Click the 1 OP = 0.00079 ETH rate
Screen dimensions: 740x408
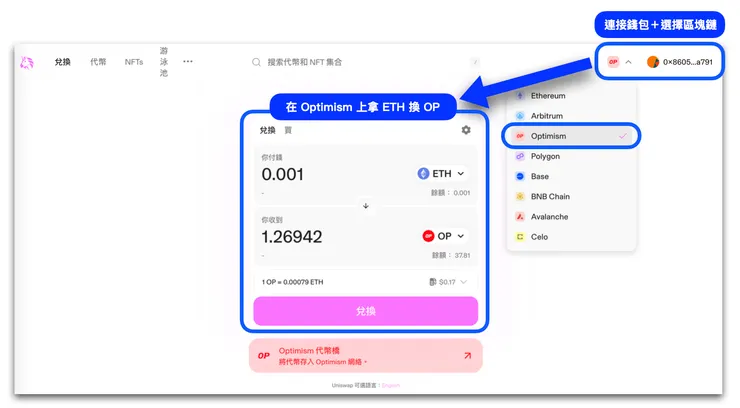(x=293, y=282)
